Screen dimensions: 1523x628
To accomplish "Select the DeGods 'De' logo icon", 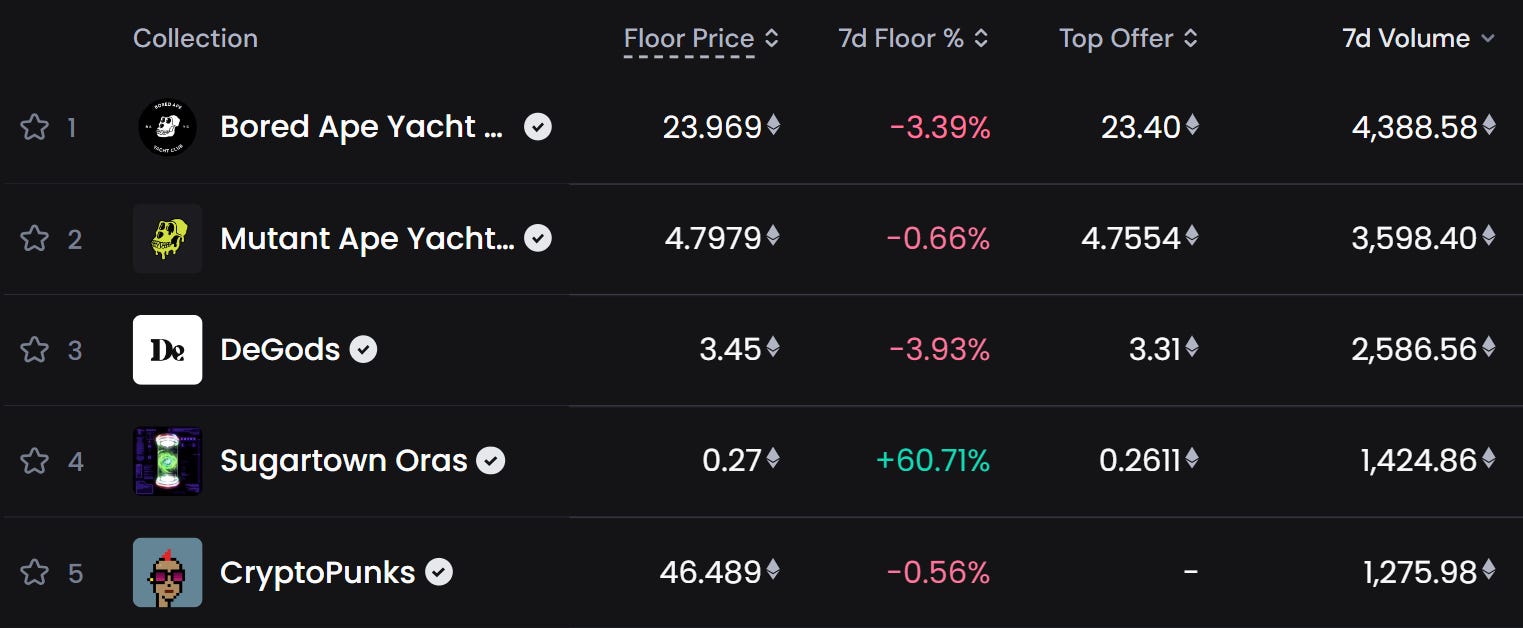I will pos(167,349).
